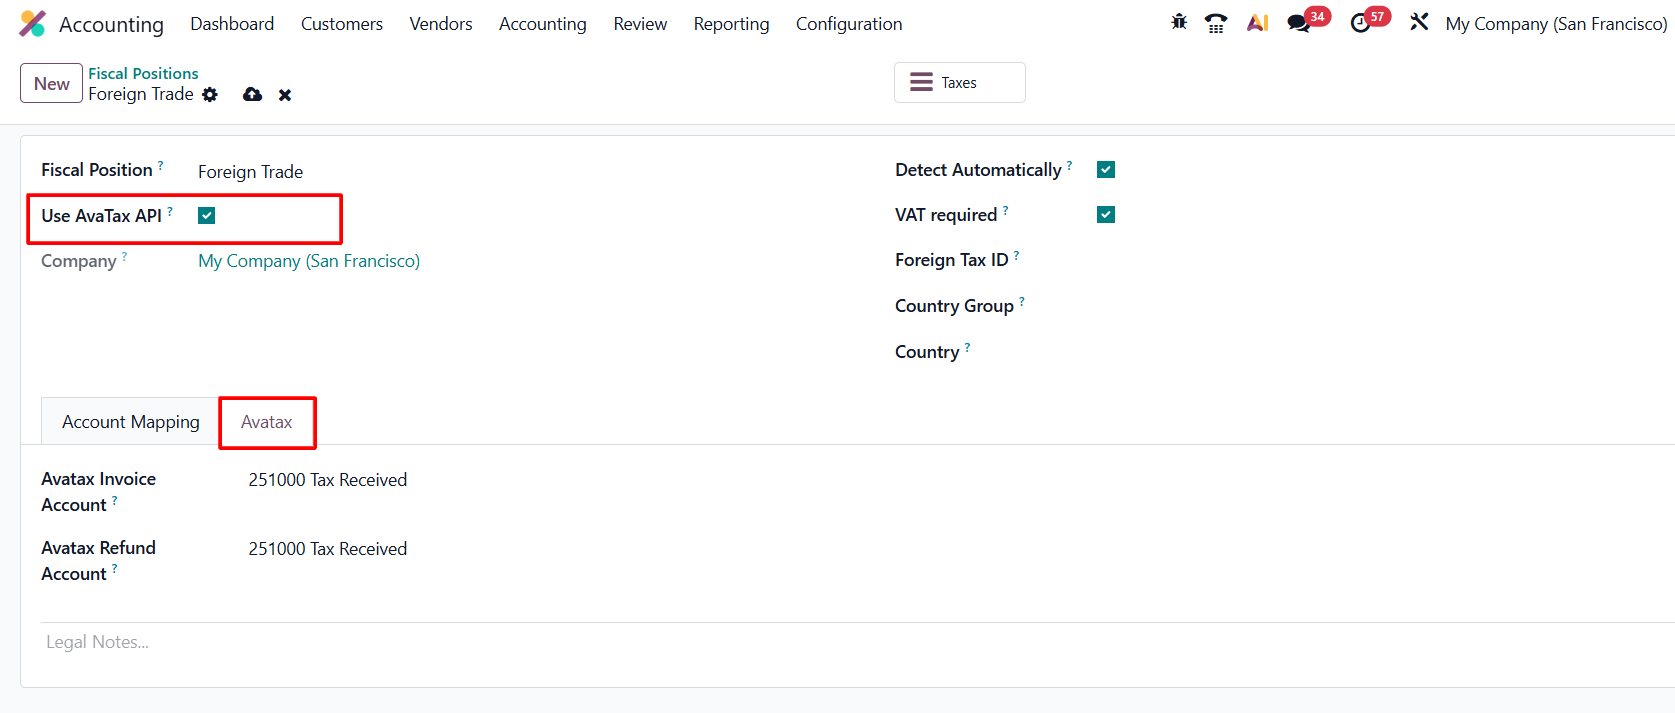Open the Customers menu
The height and width of the screenshot is (713, 1675).
(x=342, y=24)
